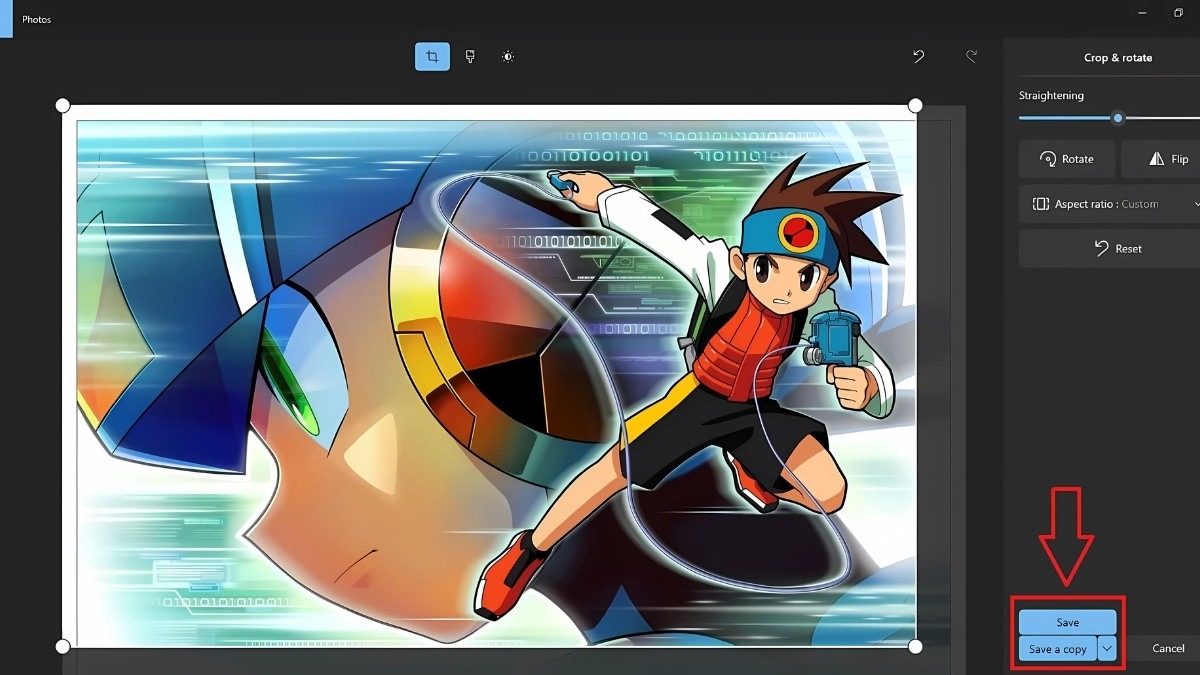Rotate the image with the Rotate button
This screenshot has height=675, width=1200.
tap(1067, 159)
